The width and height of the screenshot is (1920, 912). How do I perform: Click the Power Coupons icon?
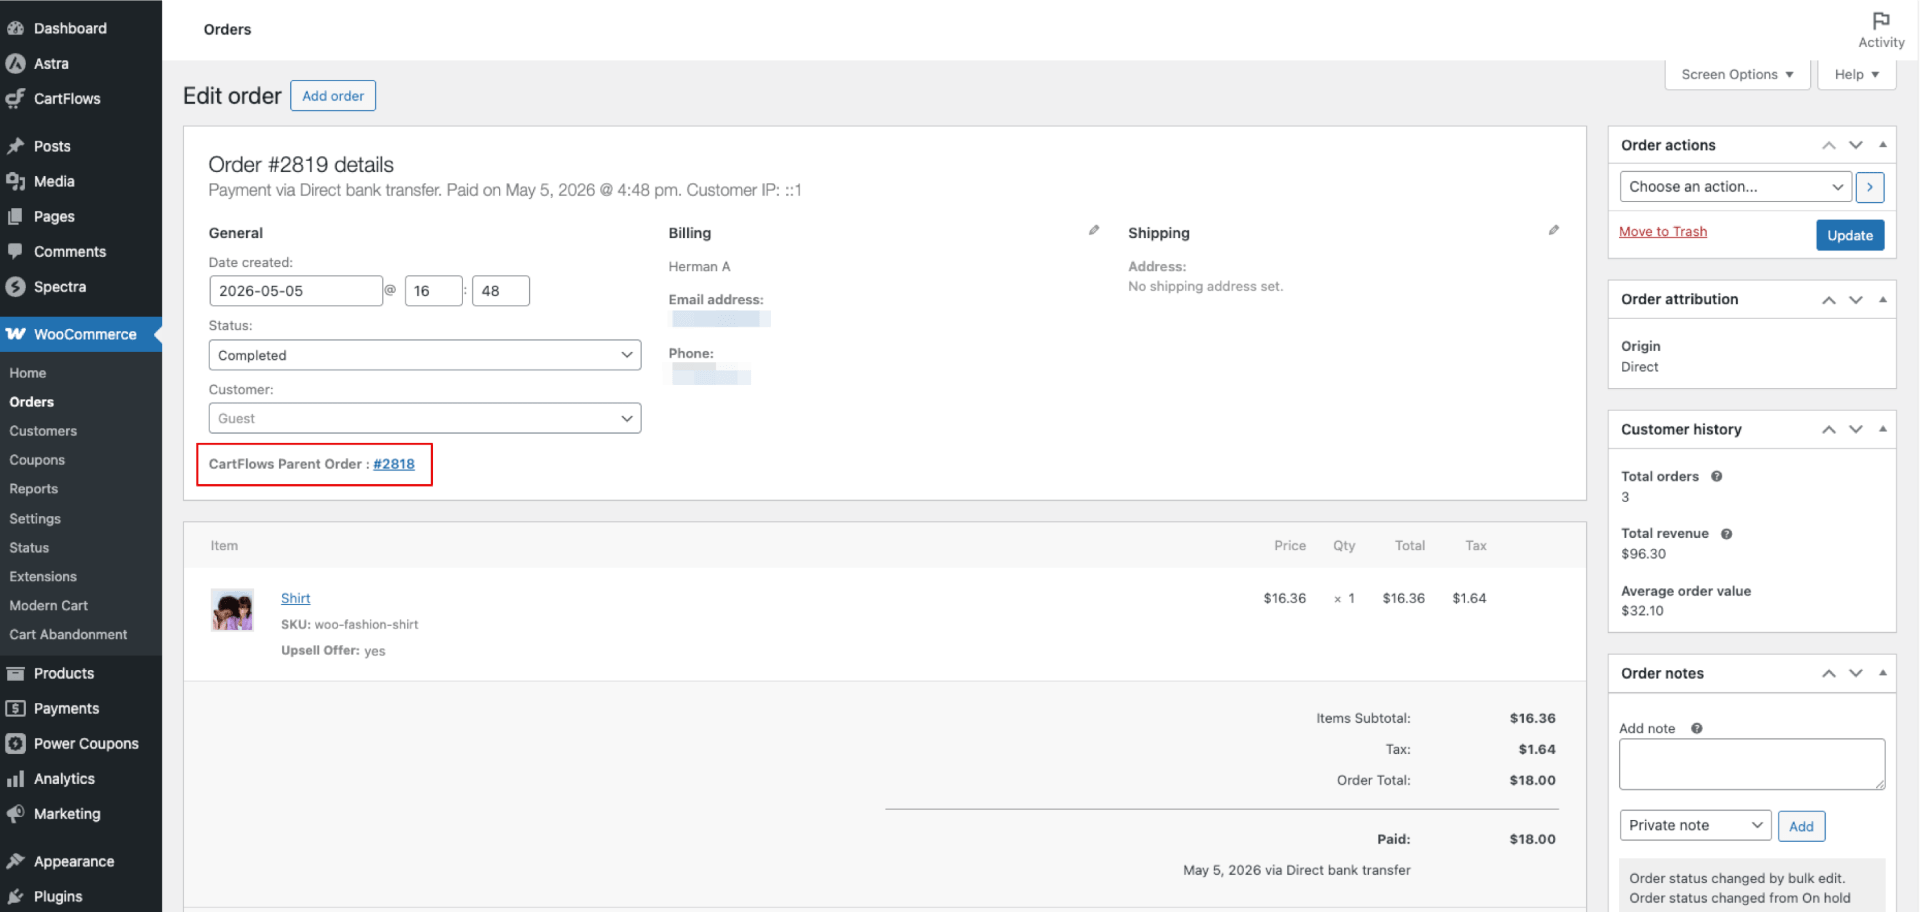15,743
